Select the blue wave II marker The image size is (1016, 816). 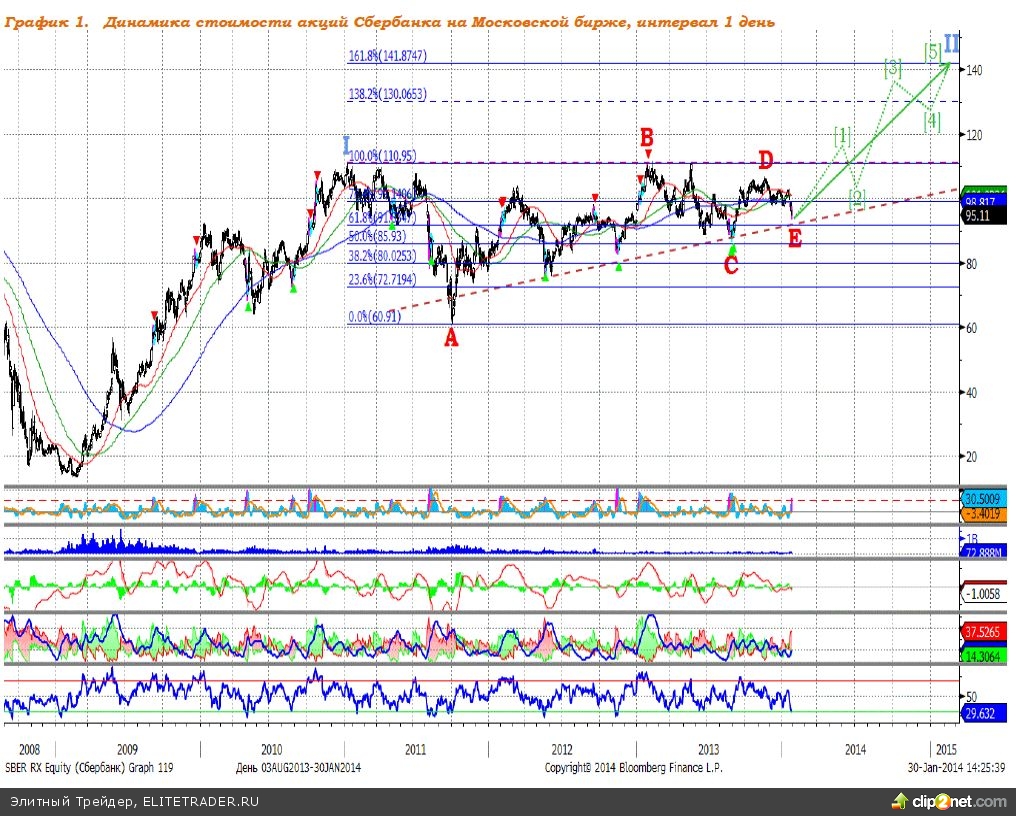point(952,43)
